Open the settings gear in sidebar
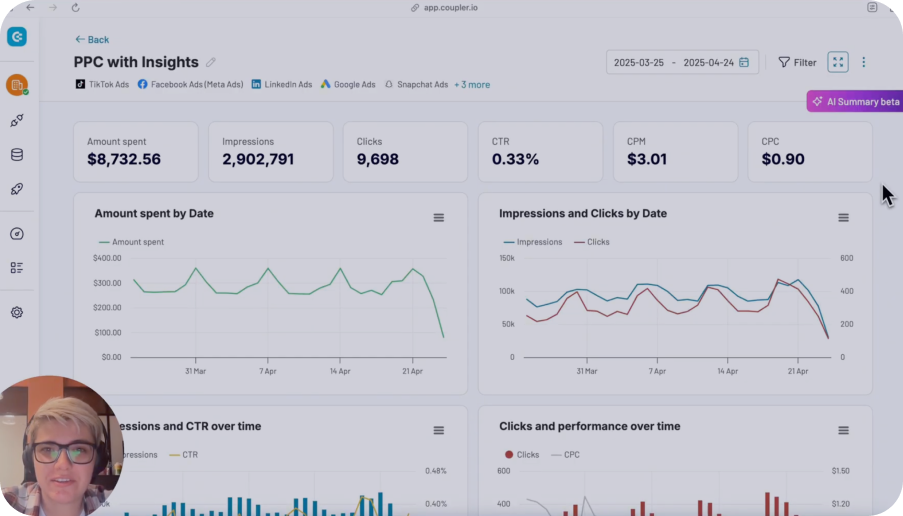The height and width of the screenshot is (516, 903). [17, 312]
